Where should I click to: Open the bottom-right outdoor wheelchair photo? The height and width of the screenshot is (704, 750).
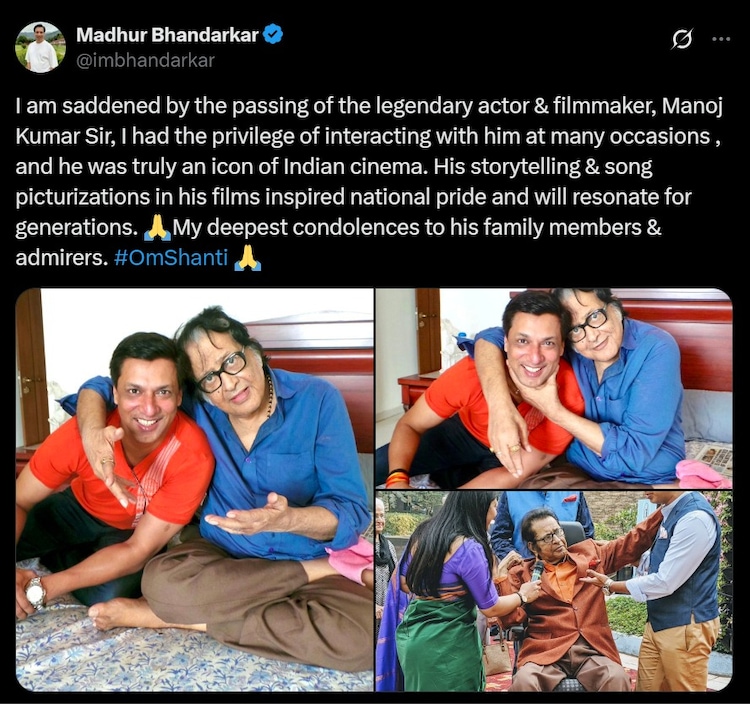click(x=554, y=591)
